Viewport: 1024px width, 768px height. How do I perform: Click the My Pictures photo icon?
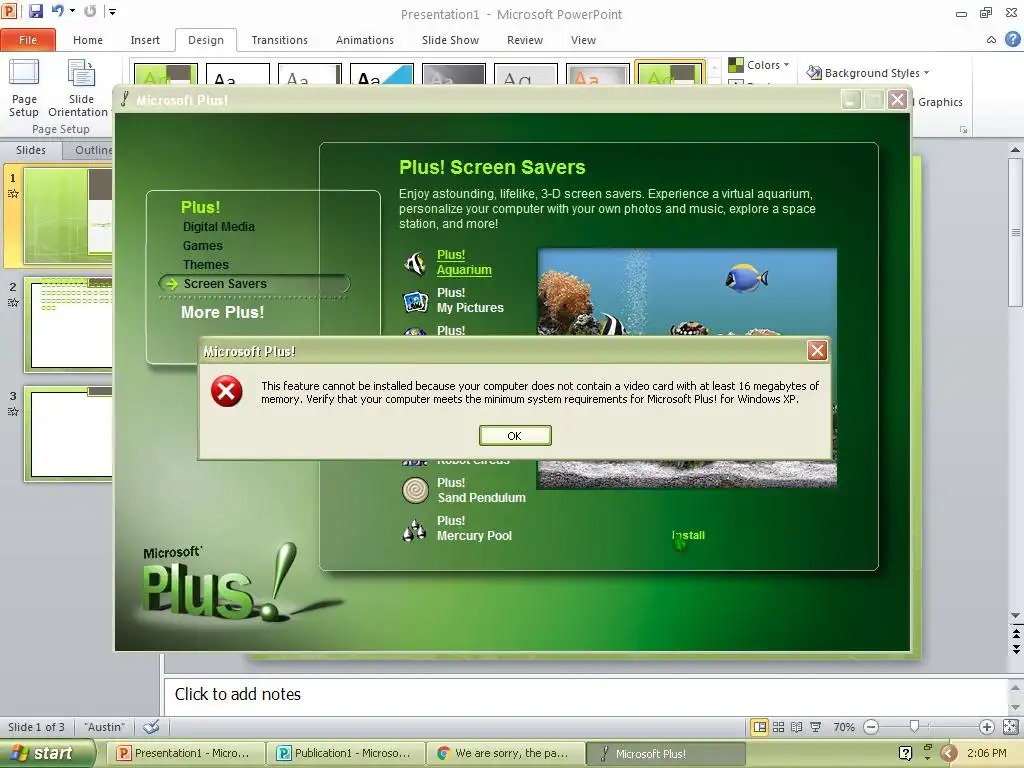[x=415, y=301]
